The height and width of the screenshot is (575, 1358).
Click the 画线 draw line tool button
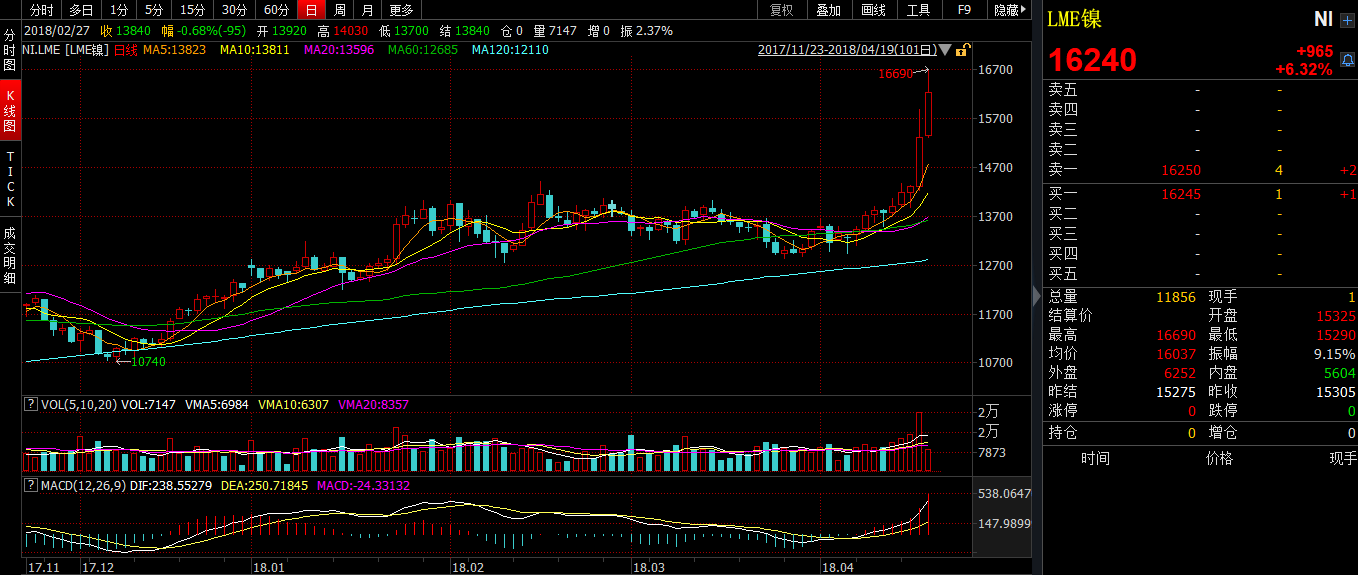pyautogui.click(x=873, y=10)
